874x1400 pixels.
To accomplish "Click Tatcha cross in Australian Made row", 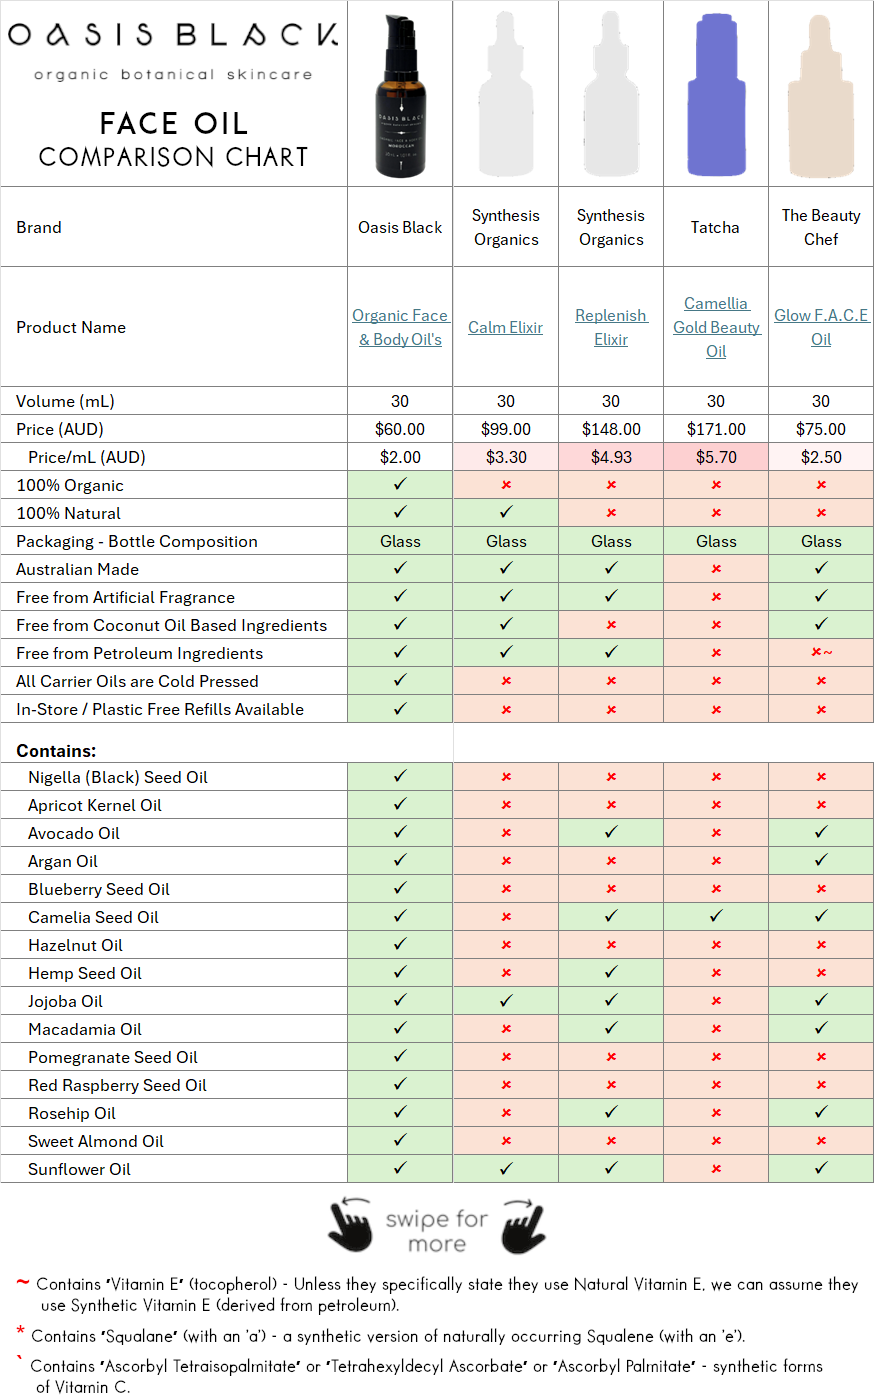I will pyautogui.click(x=716, y=569).
